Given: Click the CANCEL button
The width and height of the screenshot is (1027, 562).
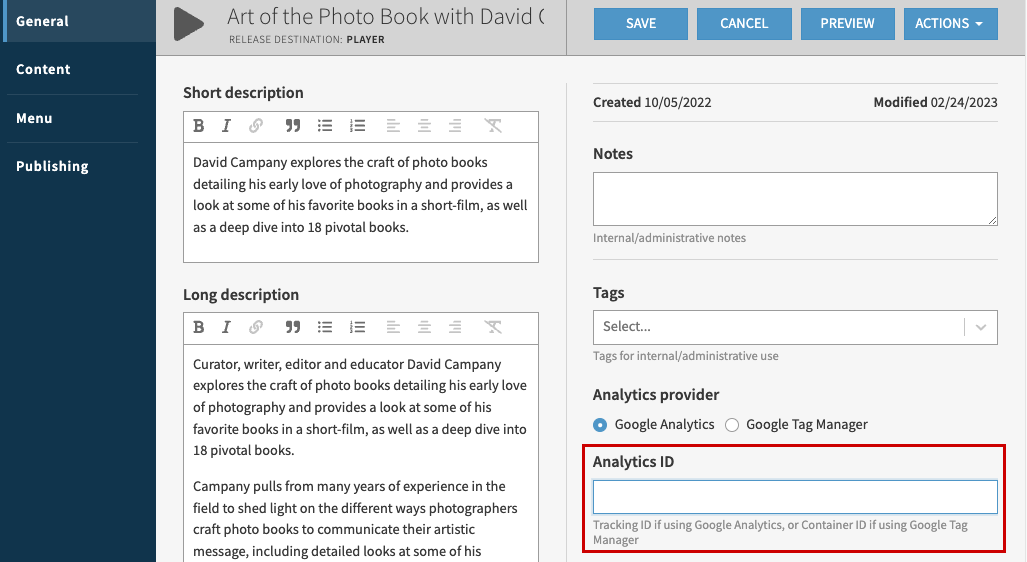Looking at the screenshot, I should (x=744, y=24).
